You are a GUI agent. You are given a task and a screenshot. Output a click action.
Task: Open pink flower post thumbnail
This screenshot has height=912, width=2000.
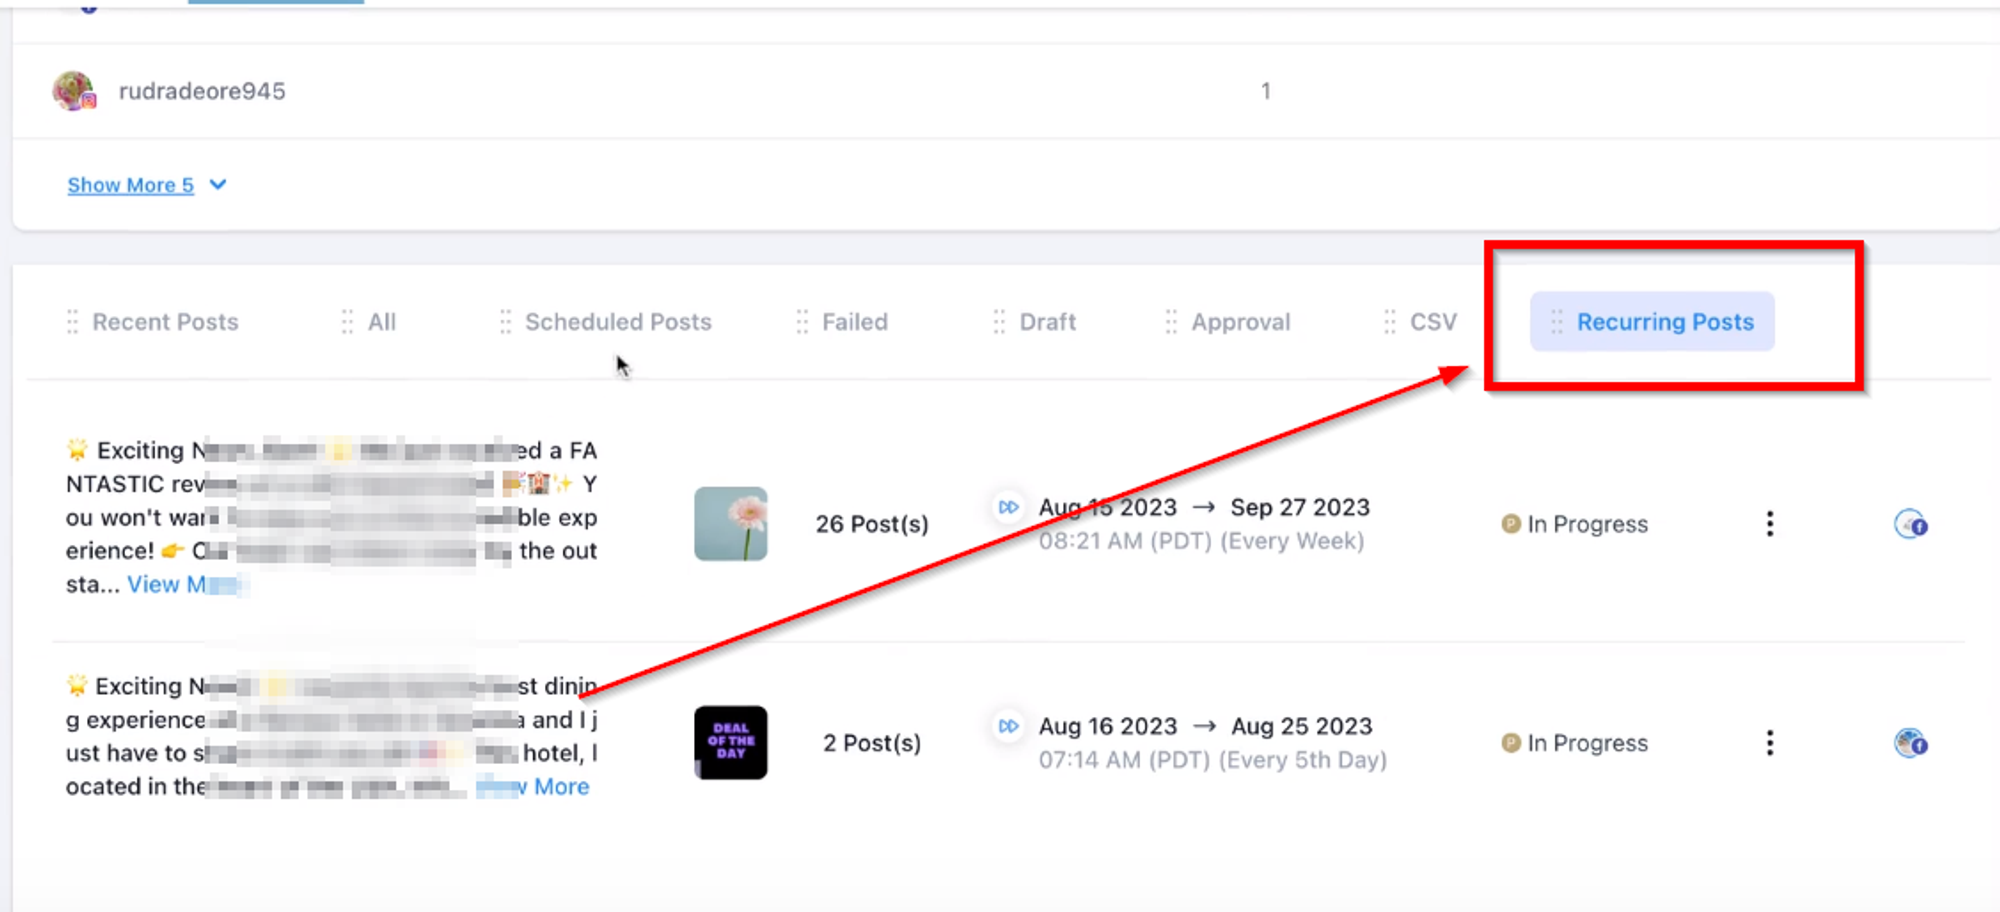(731, 524)
